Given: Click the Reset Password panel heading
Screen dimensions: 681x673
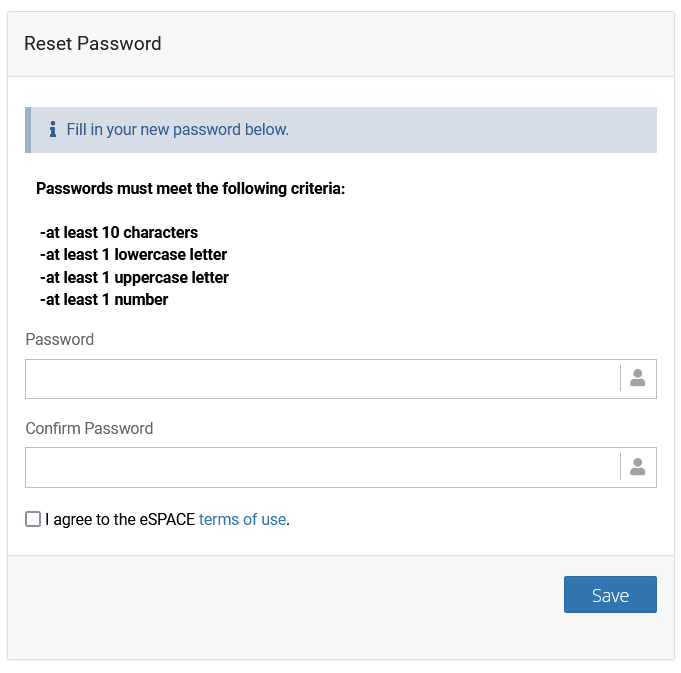Looking at the screenshot, I should click(x=92, y=44).
